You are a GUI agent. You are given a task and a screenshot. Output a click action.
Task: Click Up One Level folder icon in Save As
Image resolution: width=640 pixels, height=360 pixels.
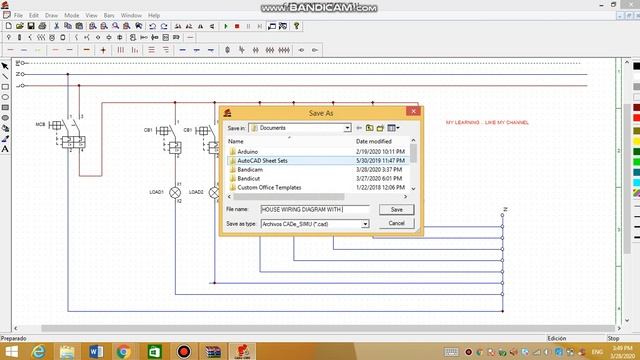[369, 128]
